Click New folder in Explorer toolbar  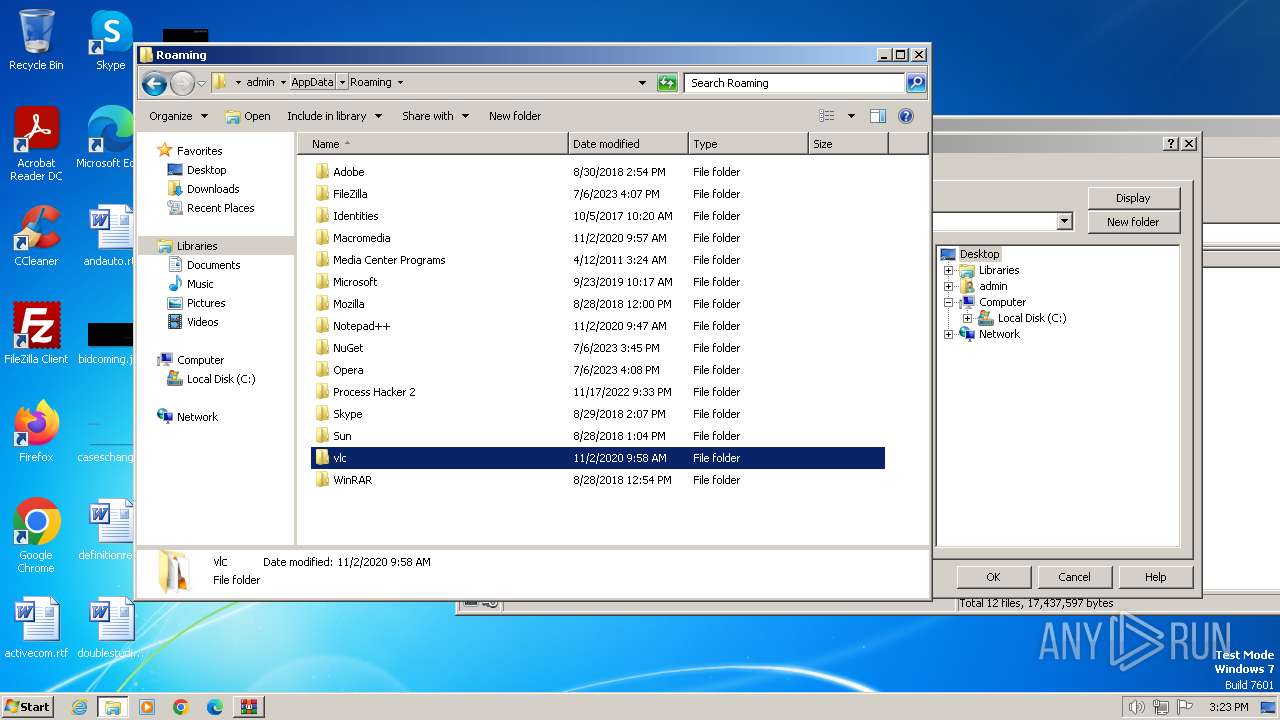[x=515, y=116]
